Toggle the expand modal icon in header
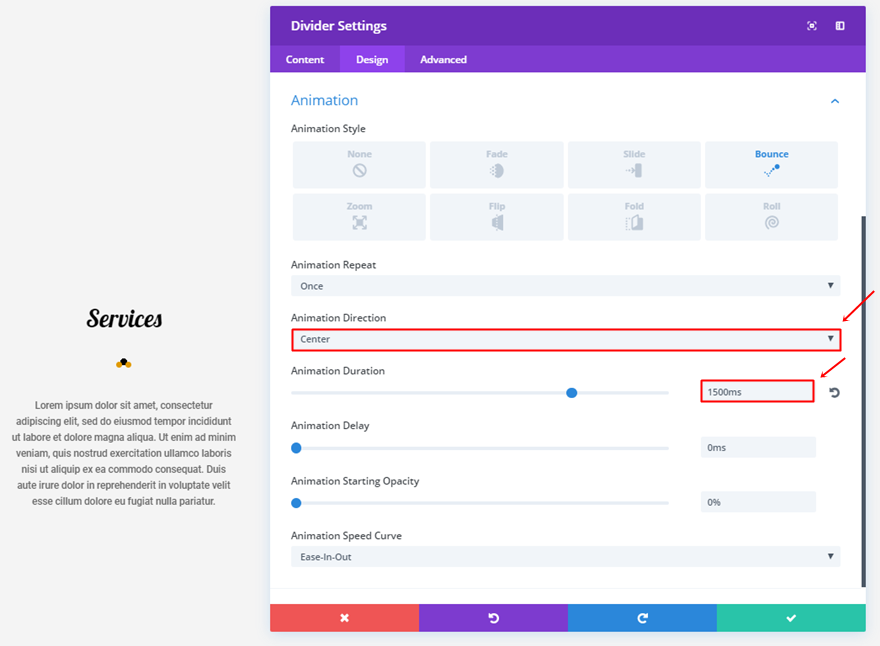The width and height of the screenshot is (880, 646). [812, 26]
